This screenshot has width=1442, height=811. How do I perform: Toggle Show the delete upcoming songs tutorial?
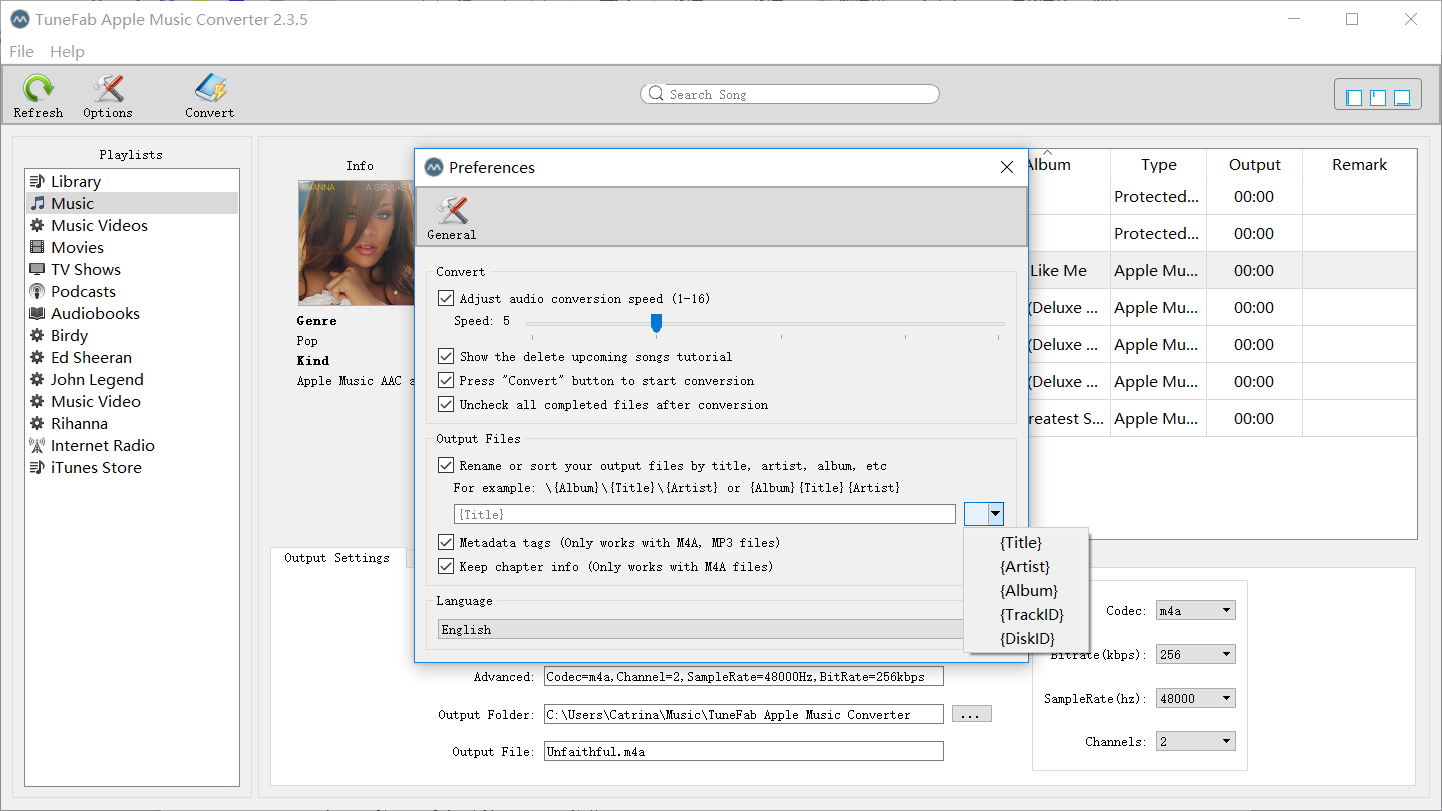446,356
